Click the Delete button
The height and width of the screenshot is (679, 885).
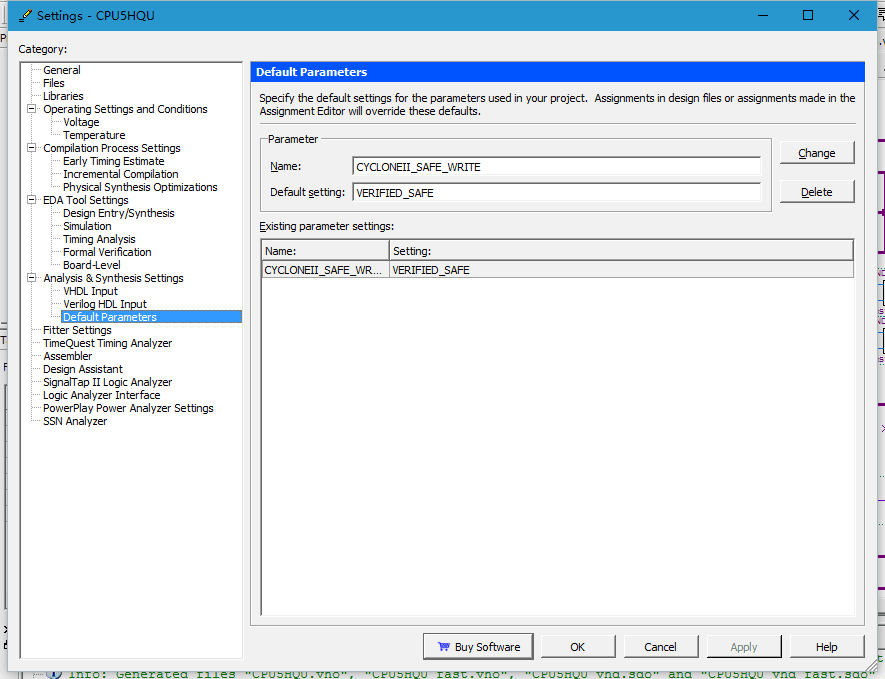pos(817,192)
